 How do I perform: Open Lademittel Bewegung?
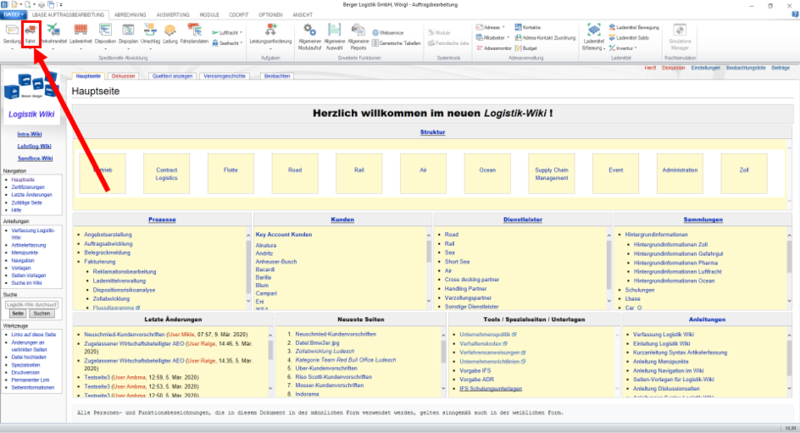634,27
